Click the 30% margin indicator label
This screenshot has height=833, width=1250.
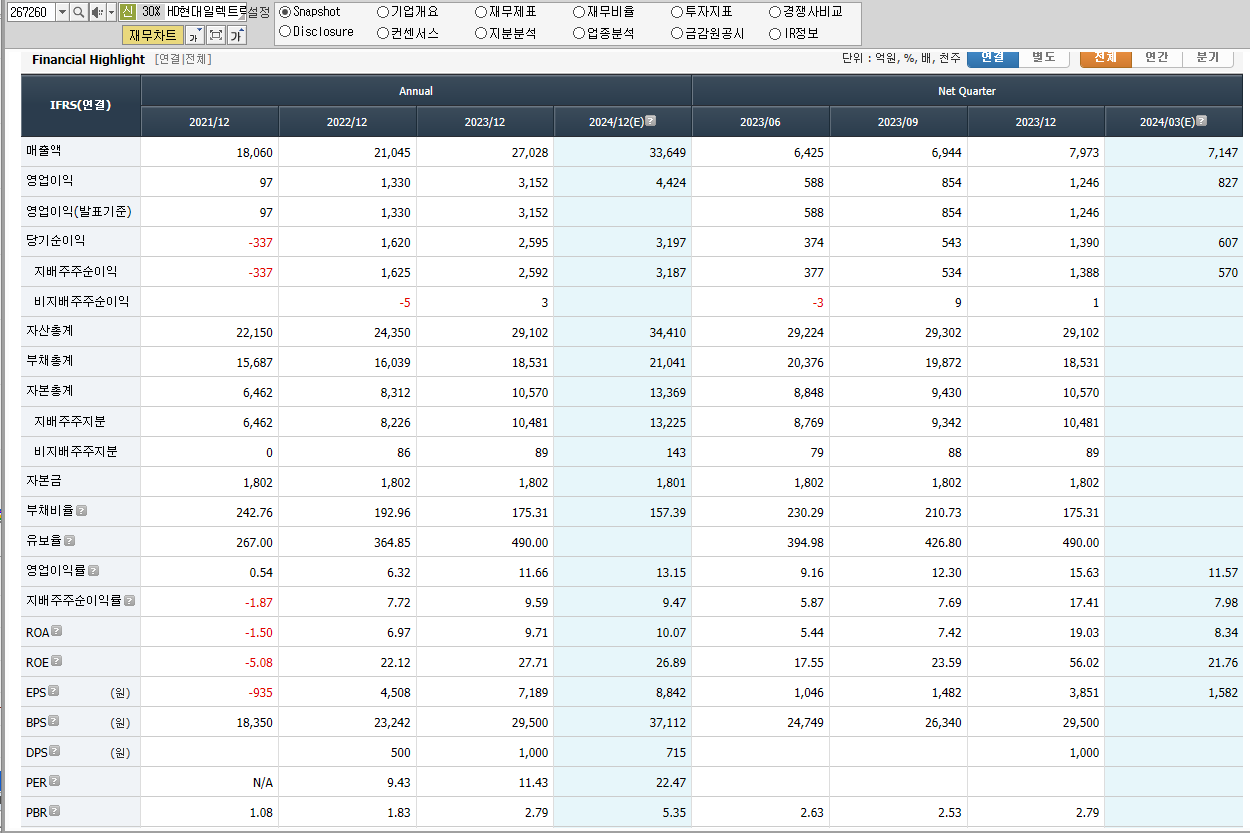[151, 12]
